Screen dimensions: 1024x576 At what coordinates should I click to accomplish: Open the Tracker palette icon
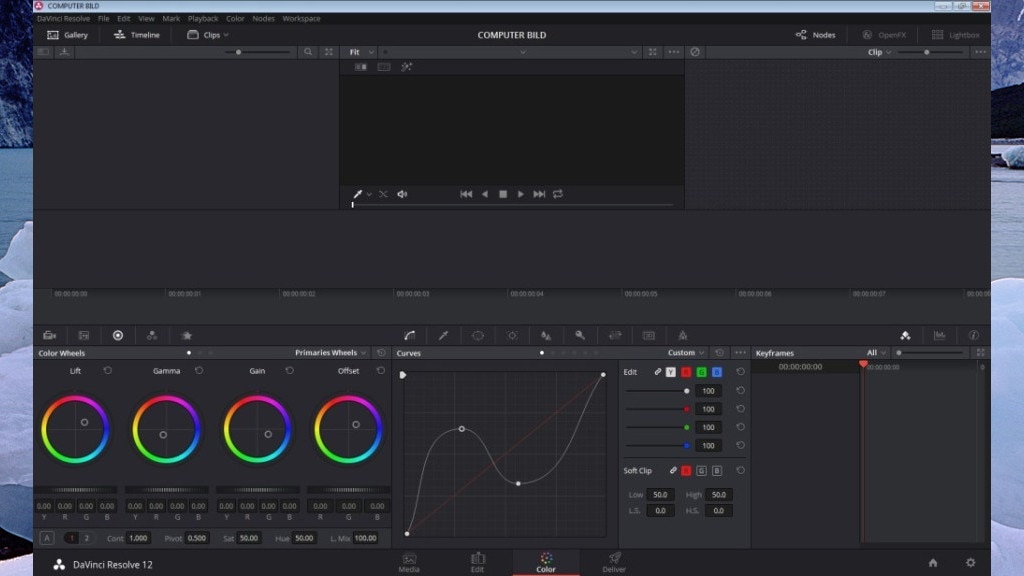click(x=512, y=336)
